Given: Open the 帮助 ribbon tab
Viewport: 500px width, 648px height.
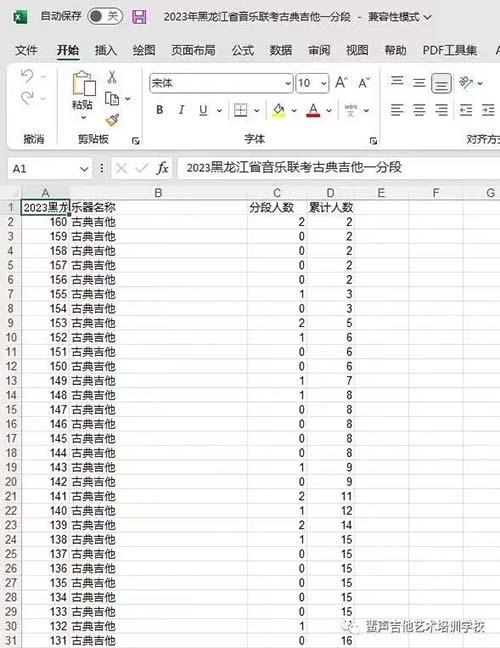Looking at the screenshot, I should coord(395,50).
